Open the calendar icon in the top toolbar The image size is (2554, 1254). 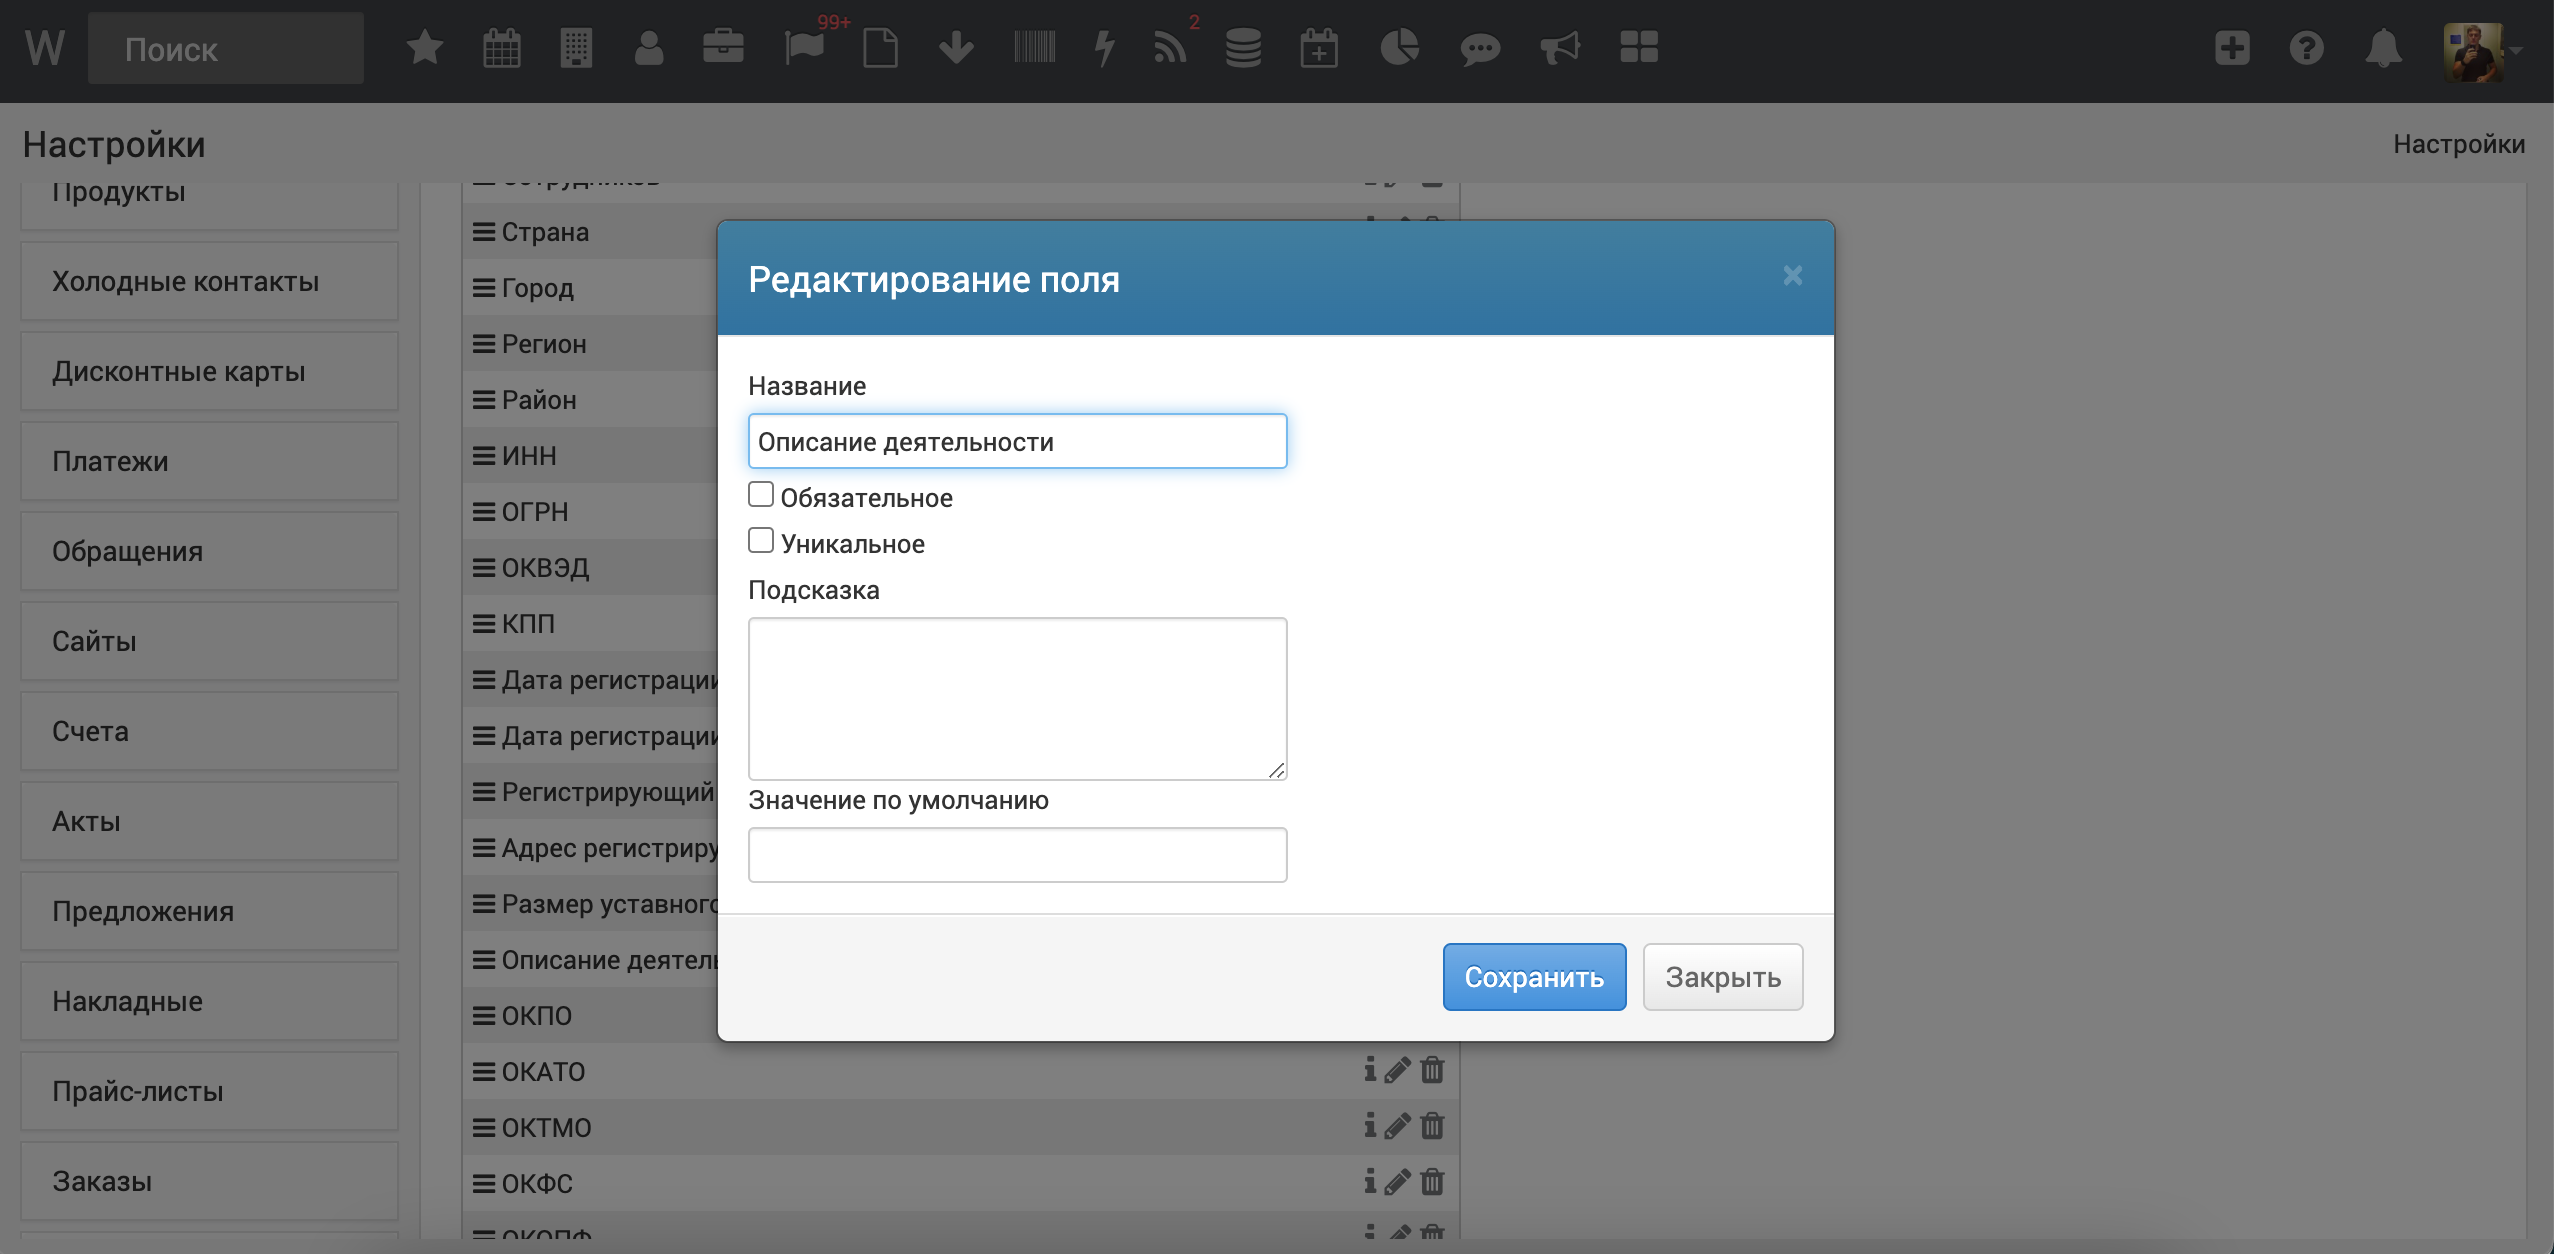tap(501, 47)
